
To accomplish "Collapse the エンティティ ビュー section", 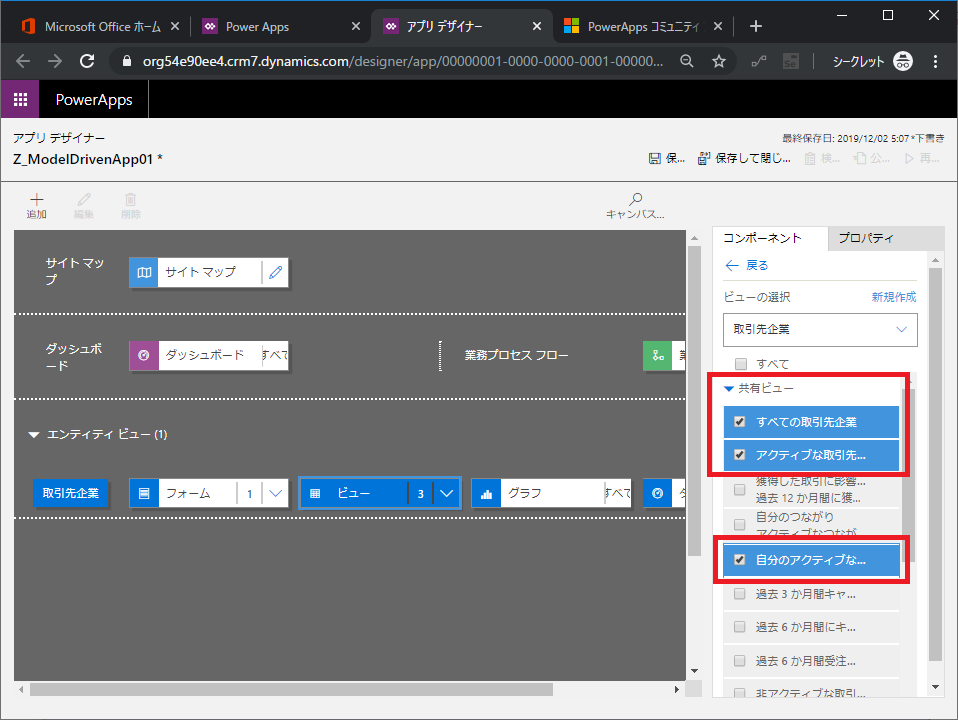I will pos(34,435).
